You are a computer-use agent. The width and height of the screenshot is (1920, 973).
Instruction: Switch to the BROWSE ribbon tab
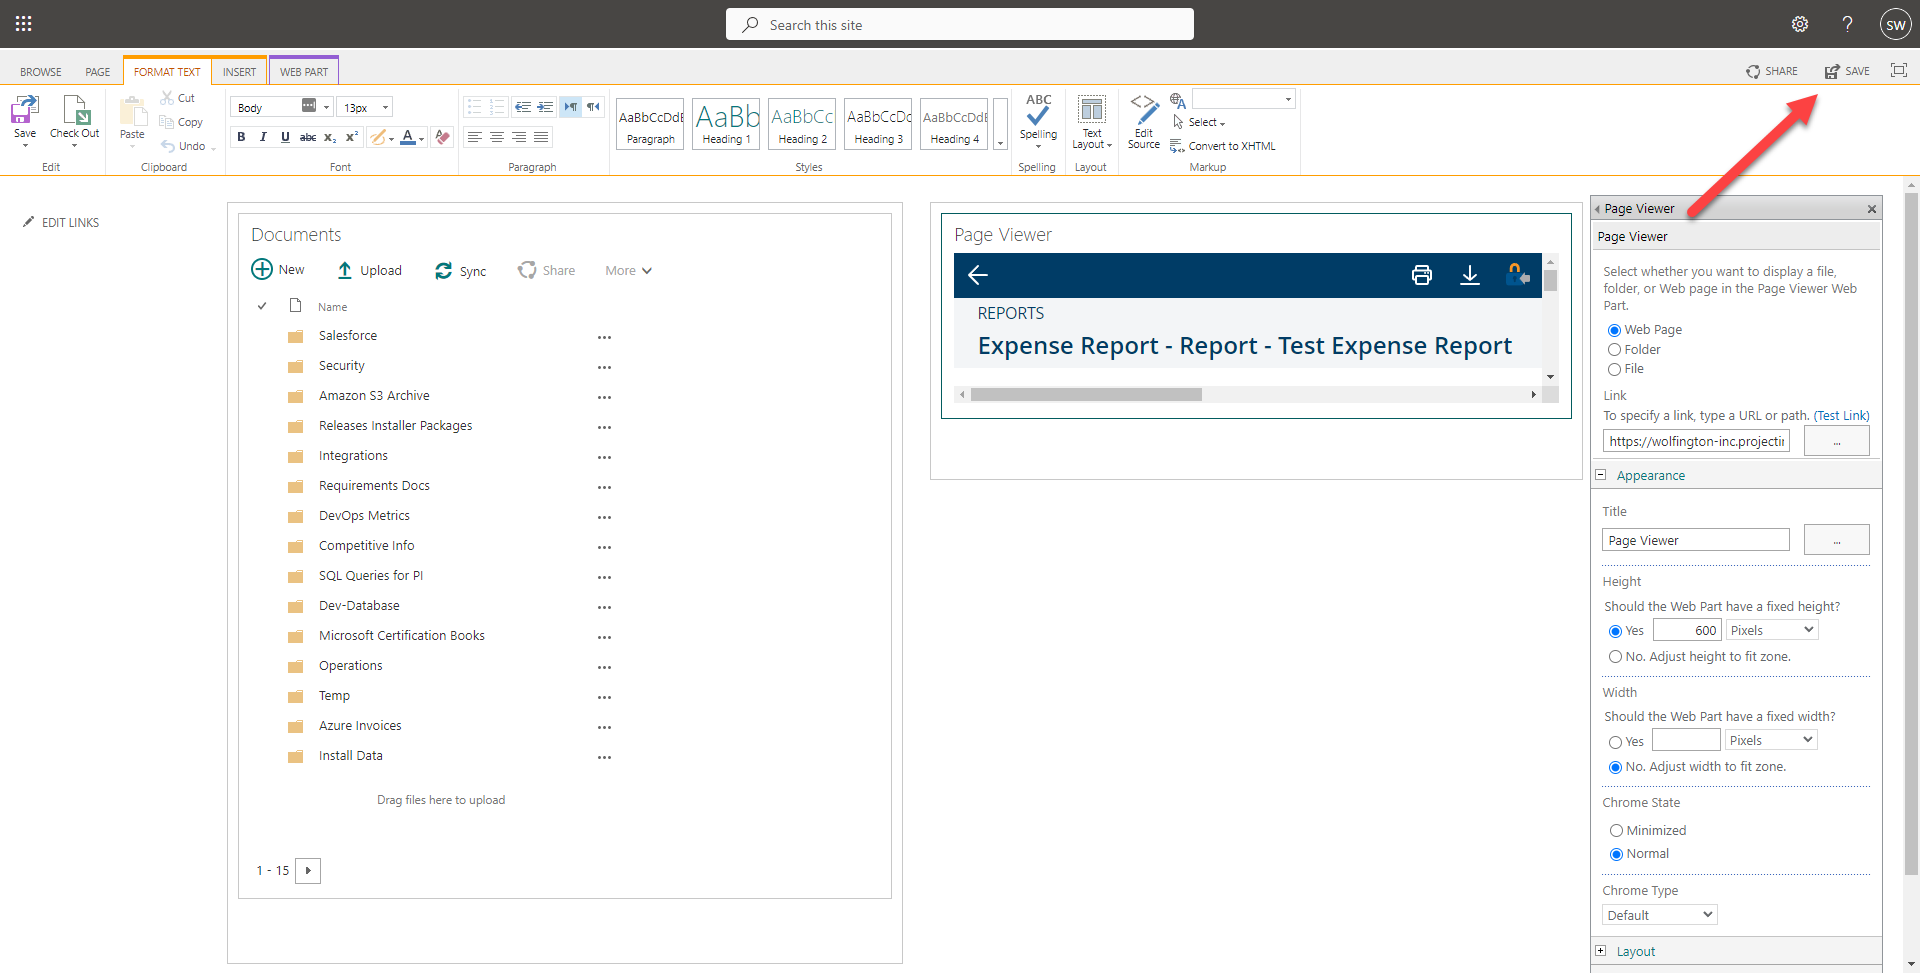point(41,72)
